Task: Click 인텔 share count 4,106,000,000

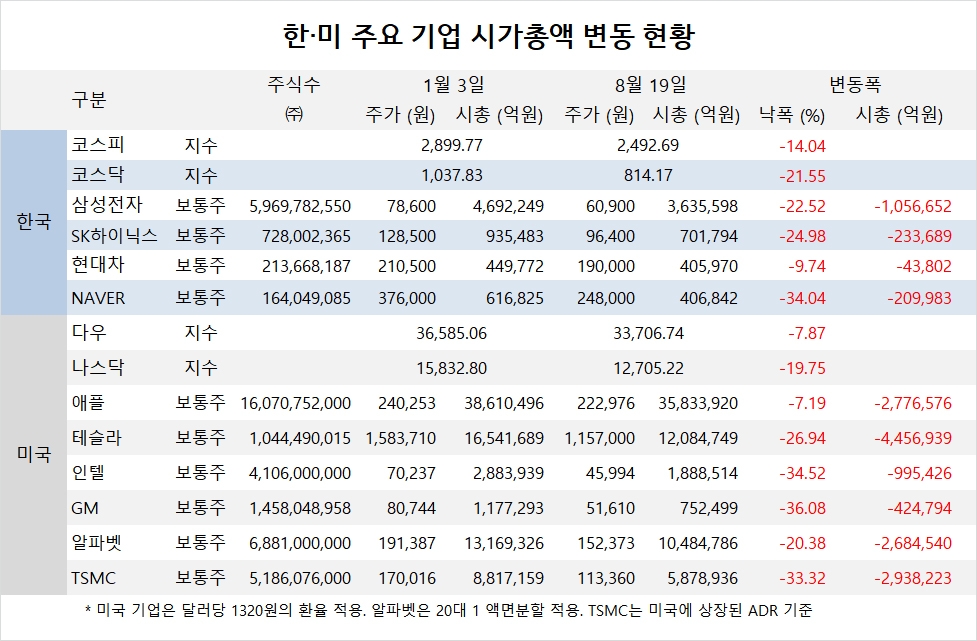Action: click(x=300, y=473)
